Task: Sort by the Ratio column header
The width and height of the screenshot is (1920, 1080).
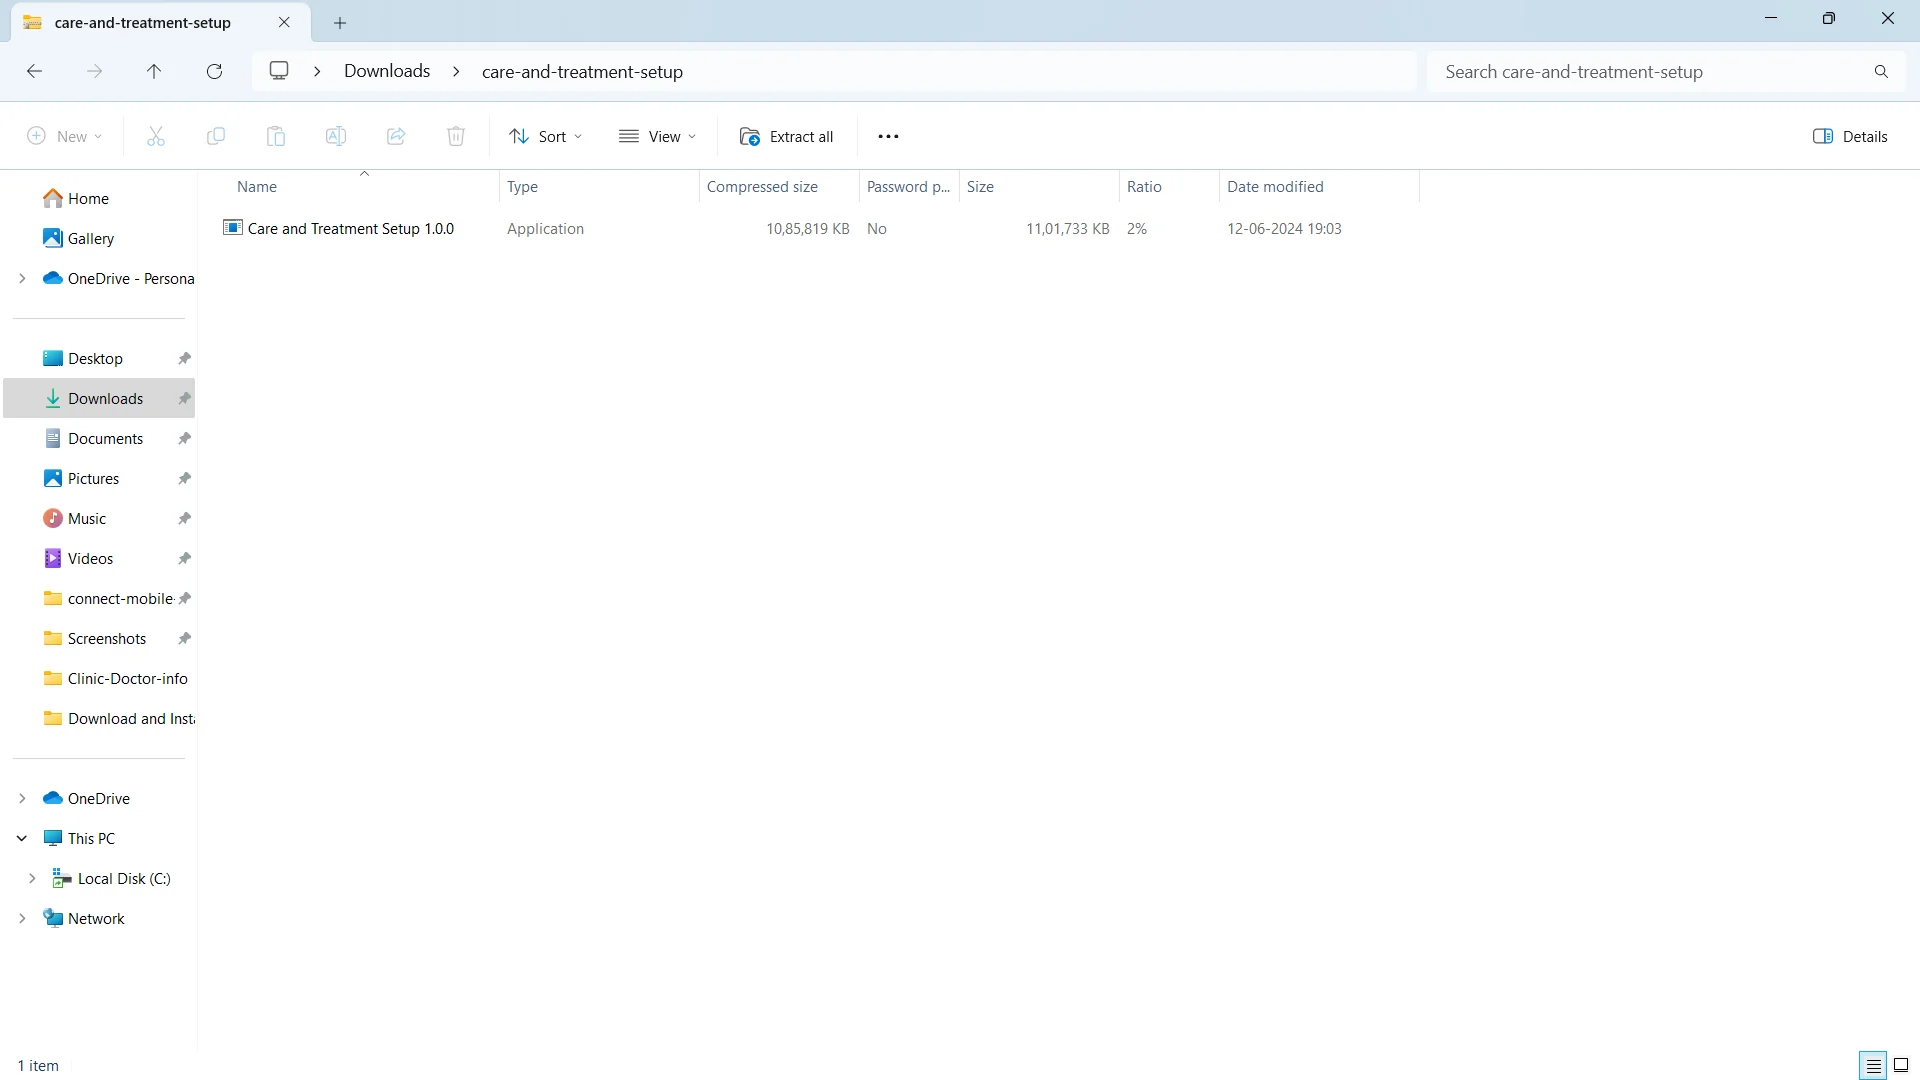Action: (x=1144, y=187)
